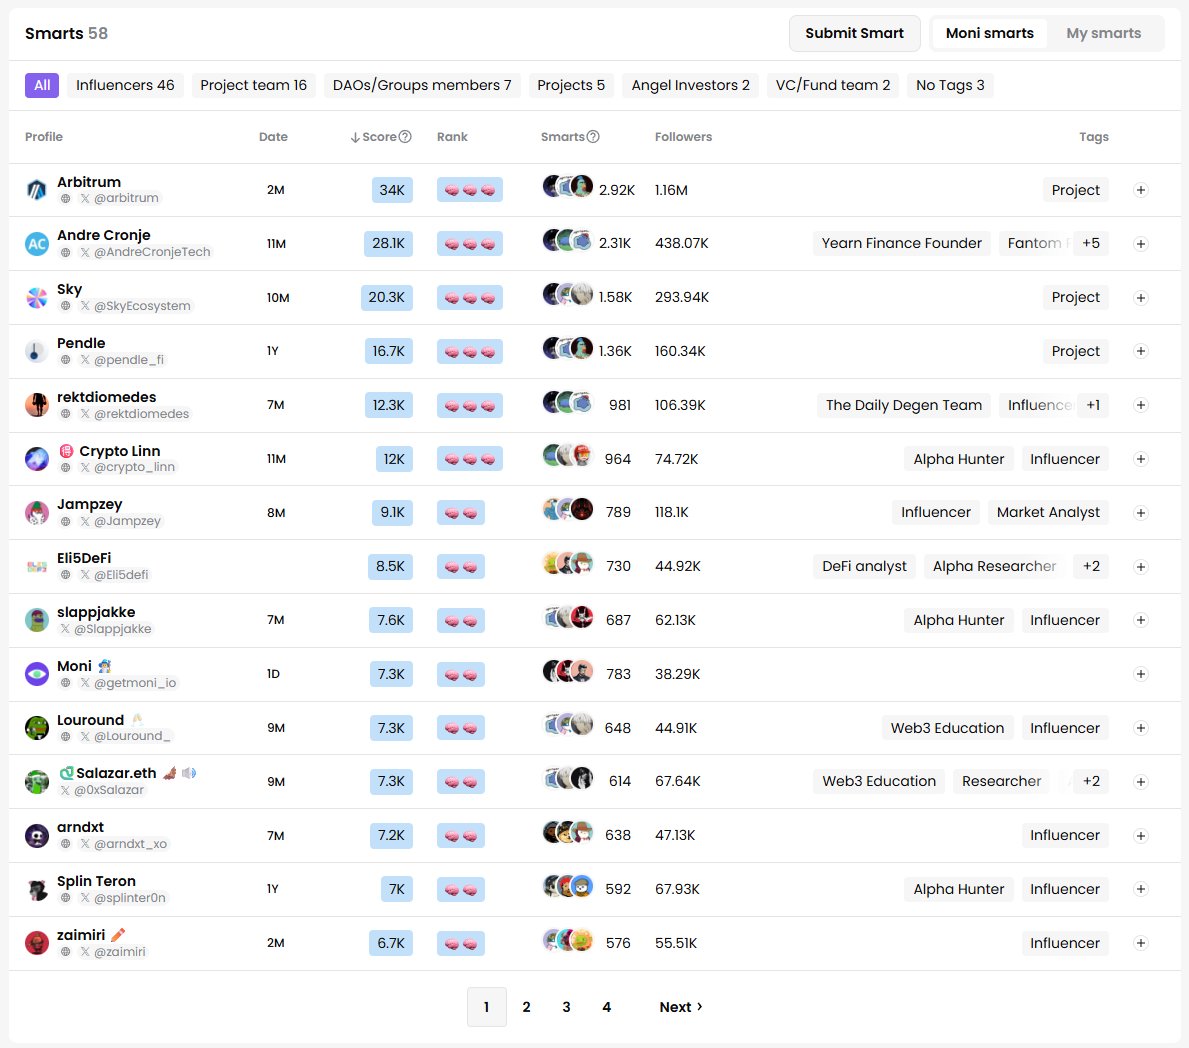Sort by the Score column header

(x=380, y=136)
